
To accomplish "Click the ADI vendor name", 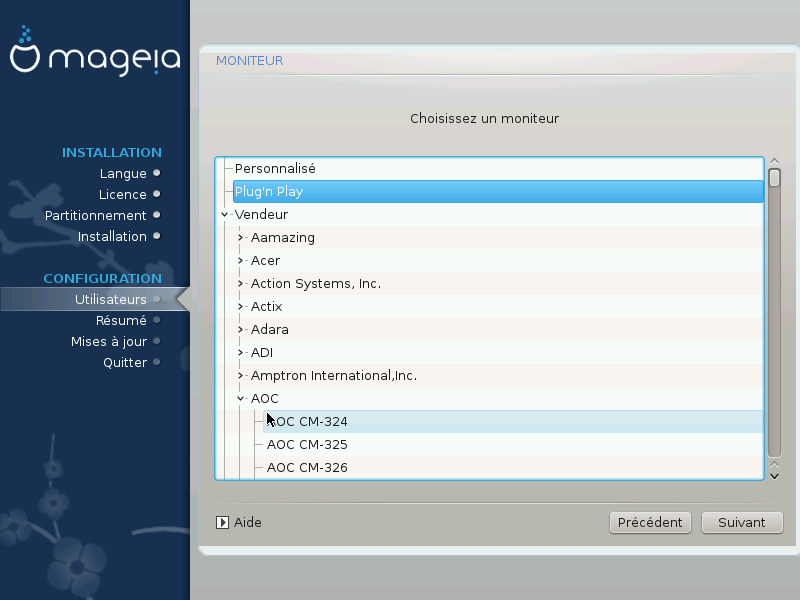I will coord(262,353).
